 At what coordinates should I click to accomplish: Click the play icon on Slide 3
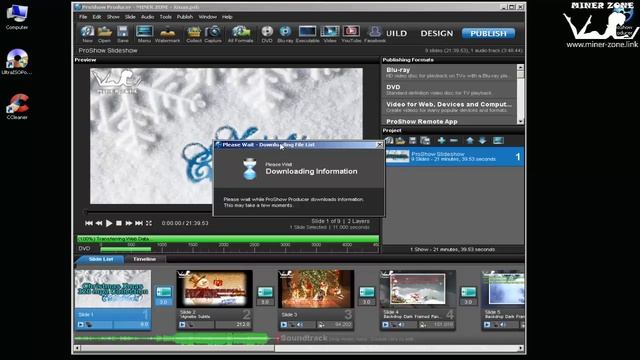[x=284, y=325]
